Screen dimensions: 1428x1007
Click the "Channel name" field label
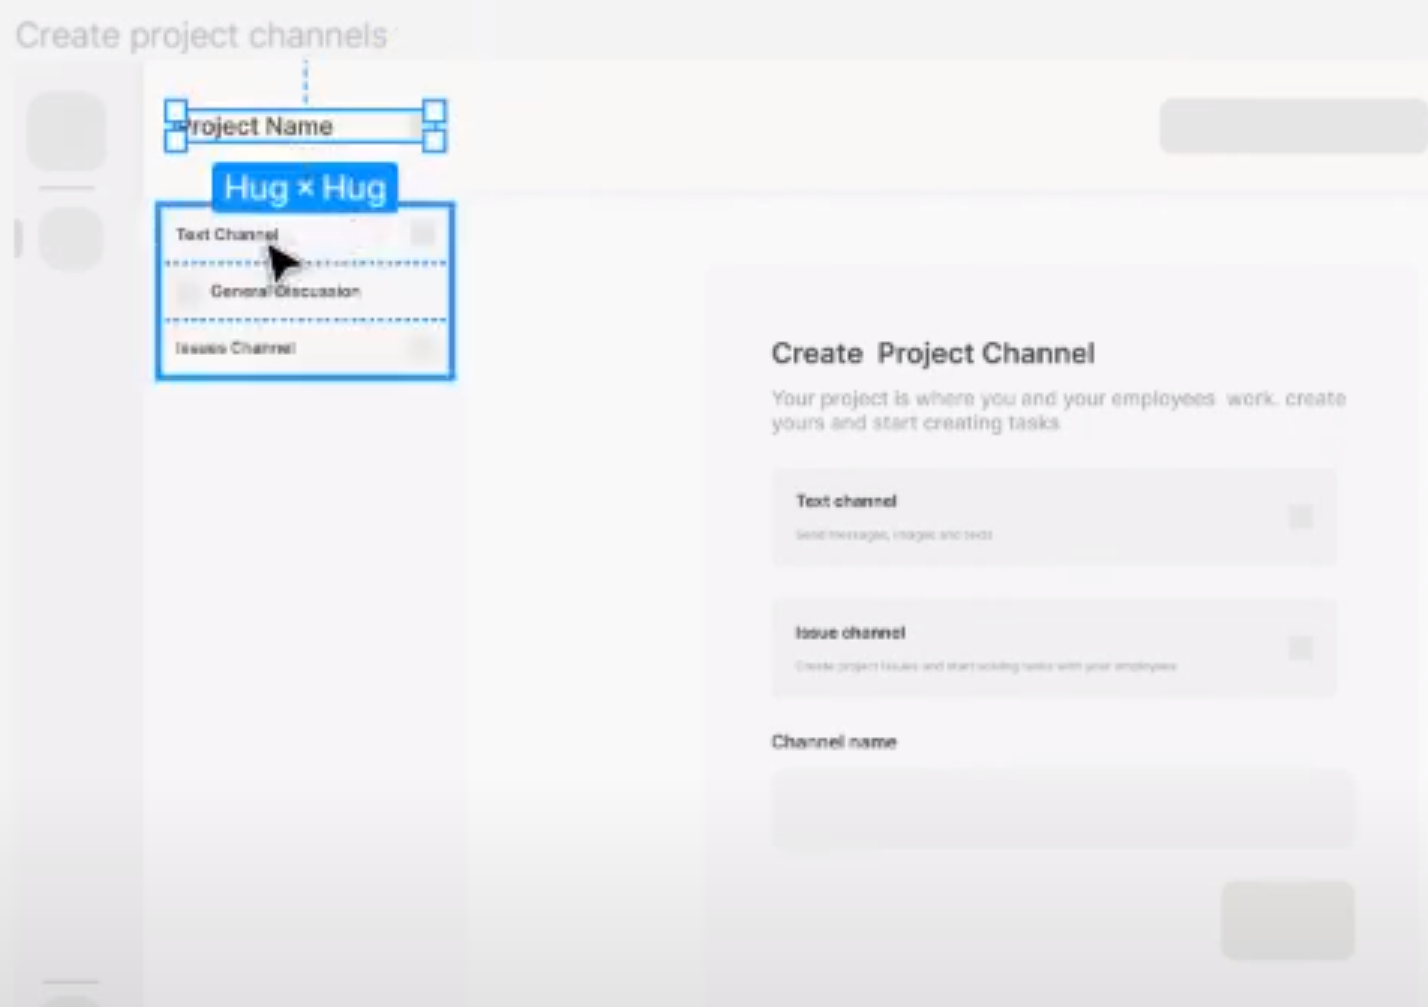coord(834,741)
